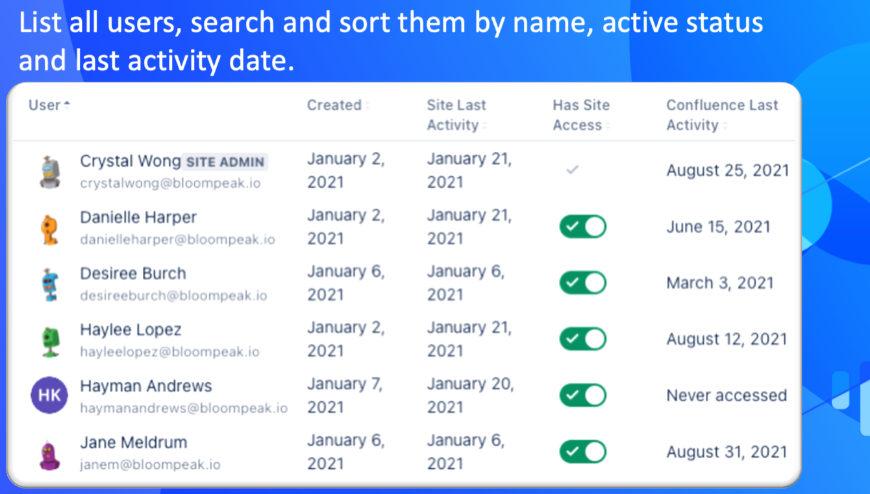Open Crystal Wong's user name link
The height and width of the screenshot is (494, 870).
(x=129, y=161)
